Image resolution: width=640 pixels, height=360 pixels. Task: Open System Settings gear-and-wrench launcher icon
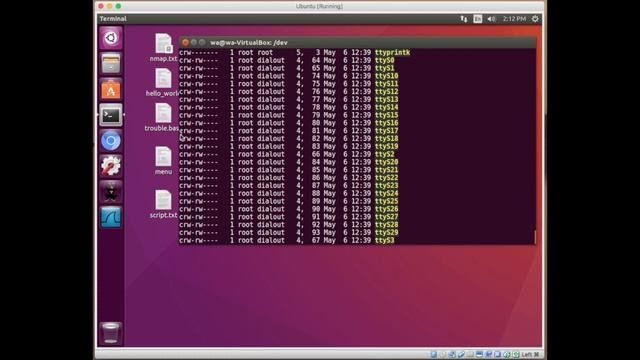[x=111, y=166]
